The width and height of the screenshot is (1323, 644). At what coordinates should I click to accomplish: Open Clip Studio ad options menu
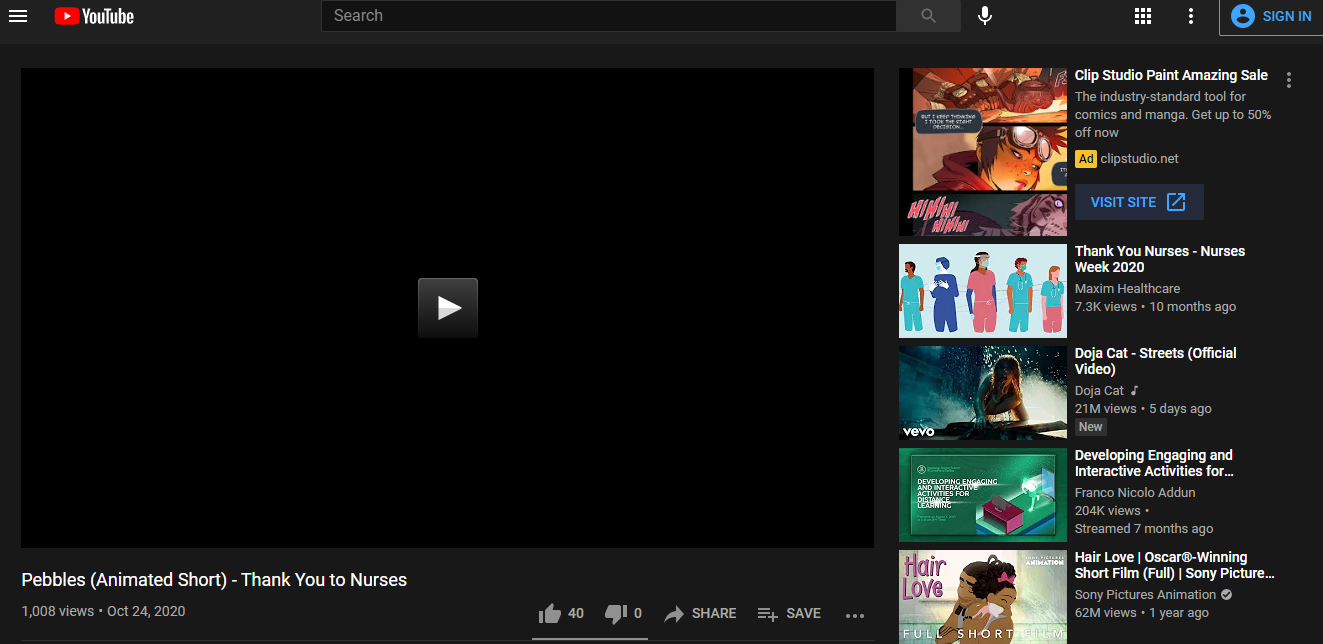point(1289,80)
